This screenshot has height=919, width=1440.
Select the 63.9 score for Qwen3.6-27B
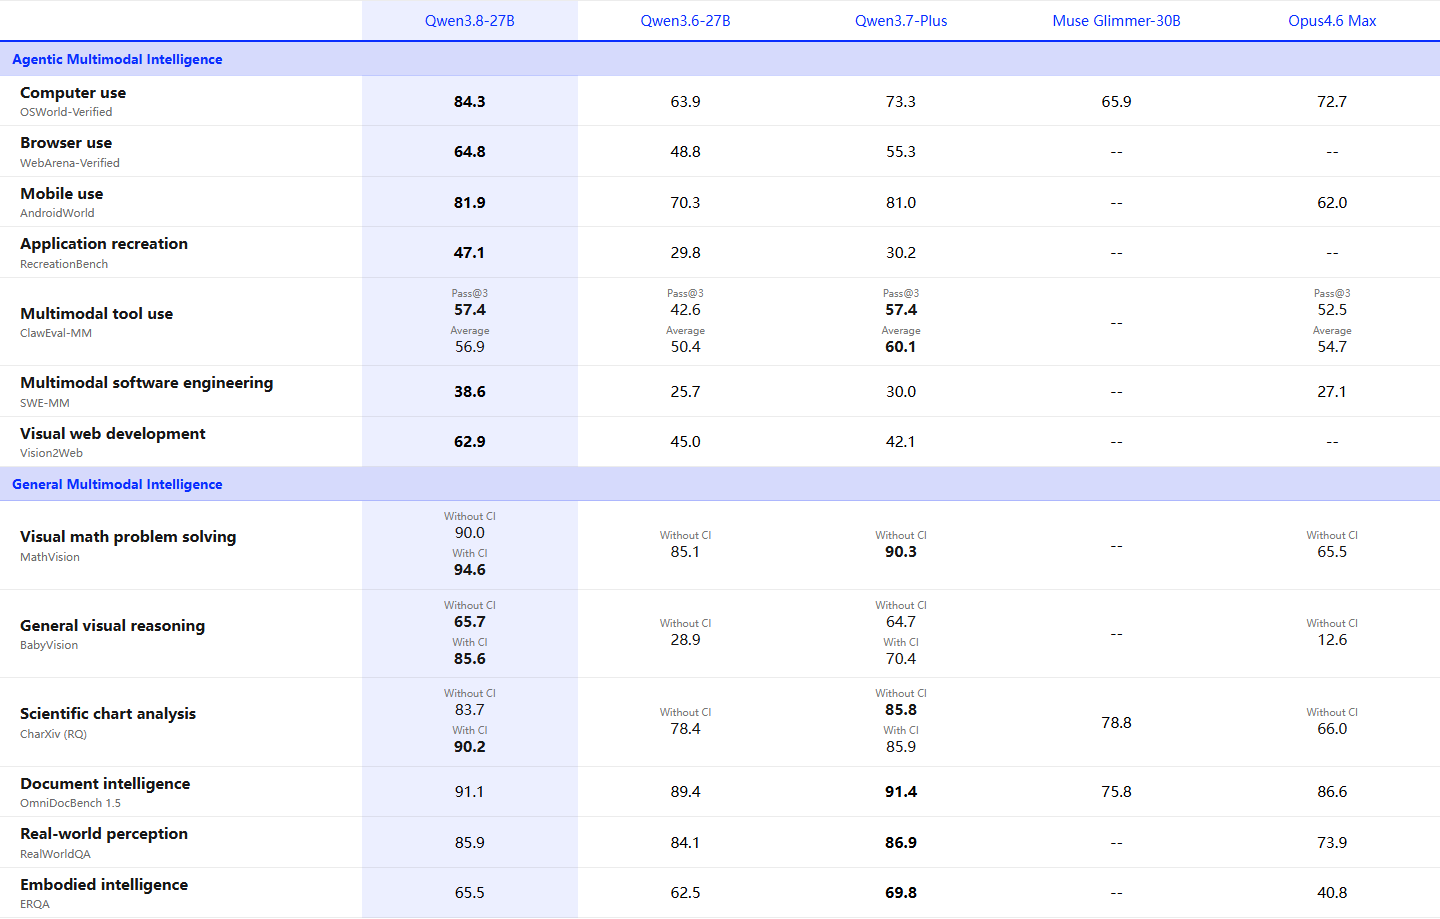(685, 102)
